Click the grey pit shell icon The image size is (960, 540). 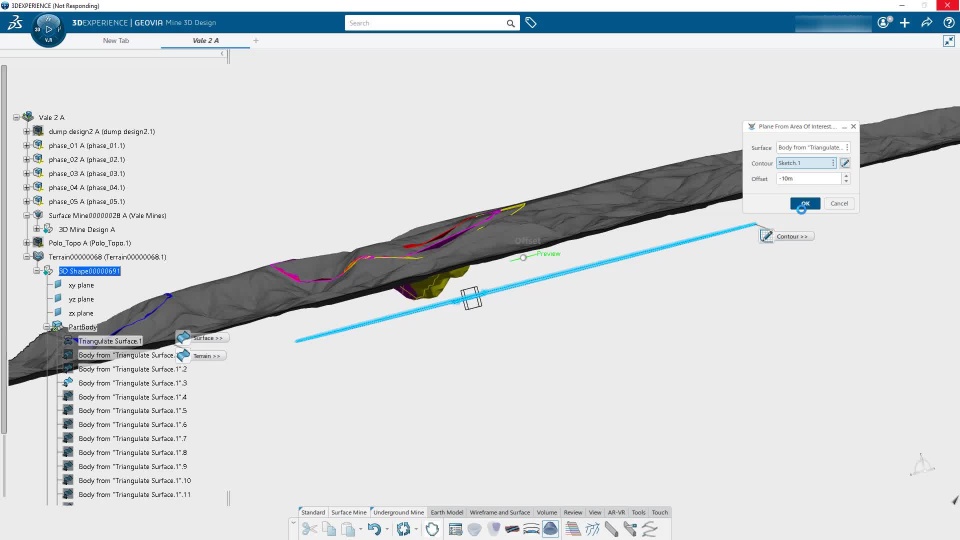pos(474,529)
